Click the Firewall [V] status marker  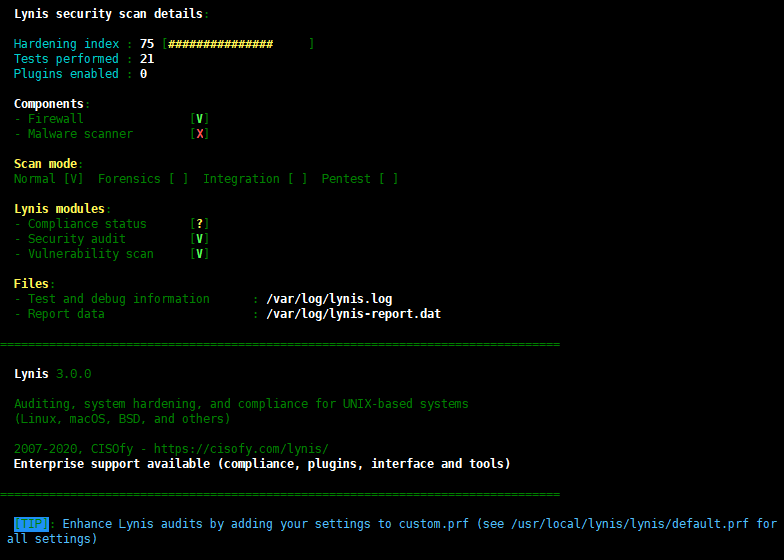(x=200, y=119)
